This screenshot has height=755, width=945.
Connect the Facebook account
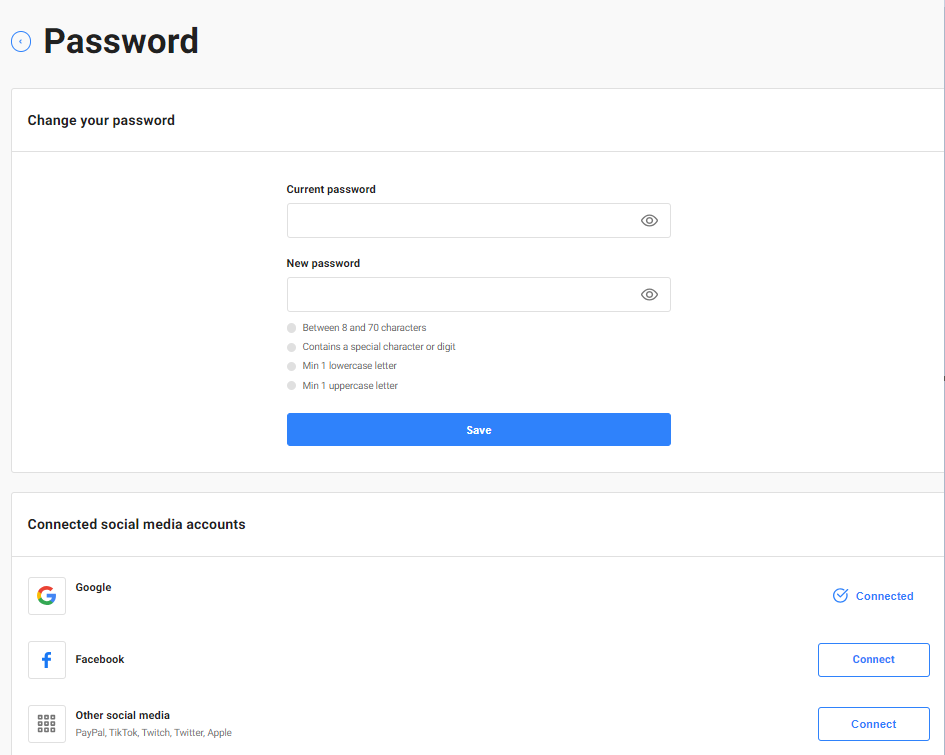pos(873,660)
